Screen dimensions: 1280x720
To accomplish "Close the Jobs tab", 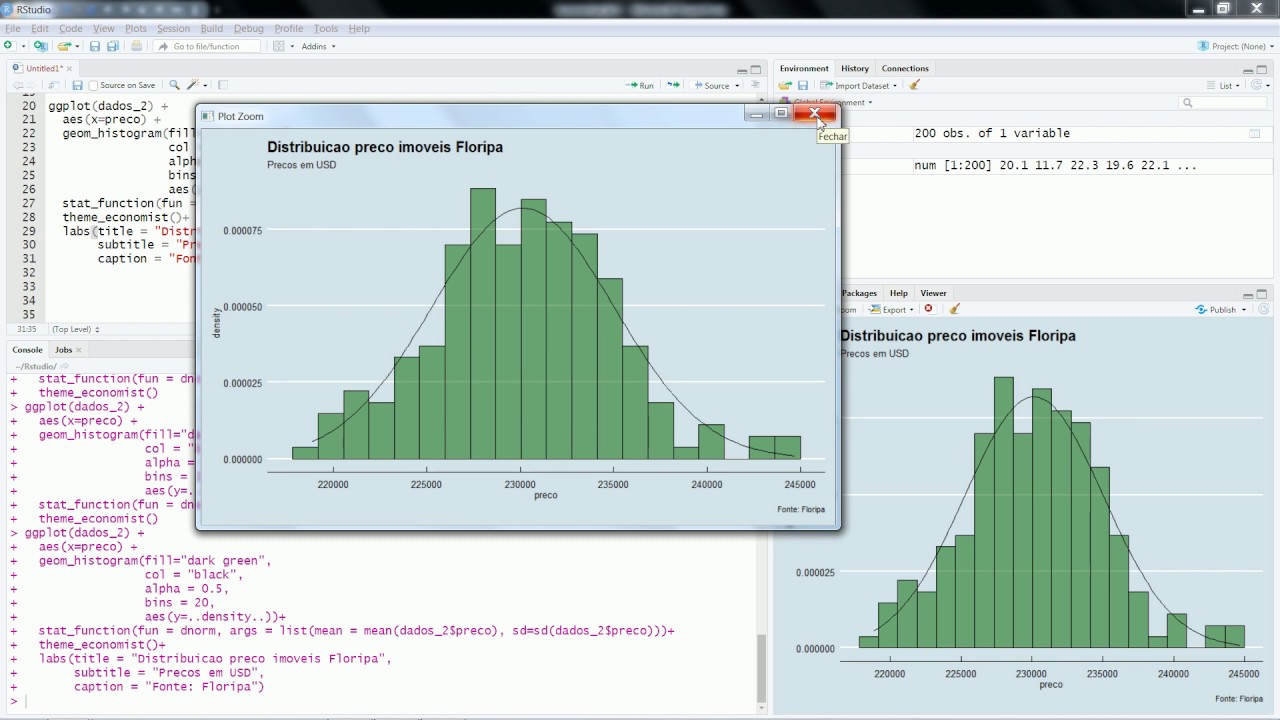I will pos(79,350).
